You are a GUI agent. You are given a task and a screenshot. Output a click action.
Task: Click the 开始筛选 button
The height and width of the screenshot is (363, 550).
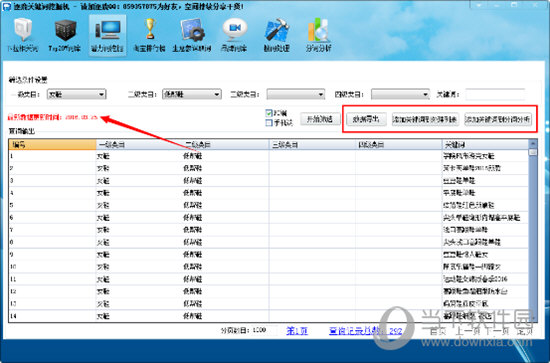pyautogui.click(x=320, y=119)
